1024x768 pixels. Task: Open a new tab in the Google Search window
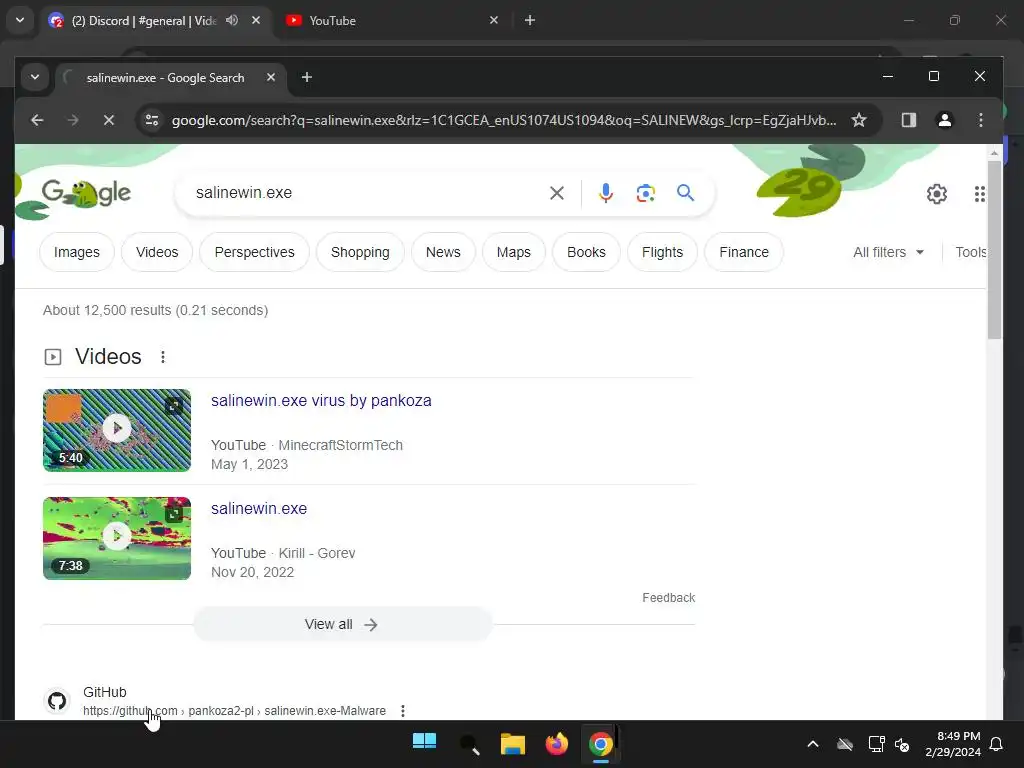click(x=306, y=77)
